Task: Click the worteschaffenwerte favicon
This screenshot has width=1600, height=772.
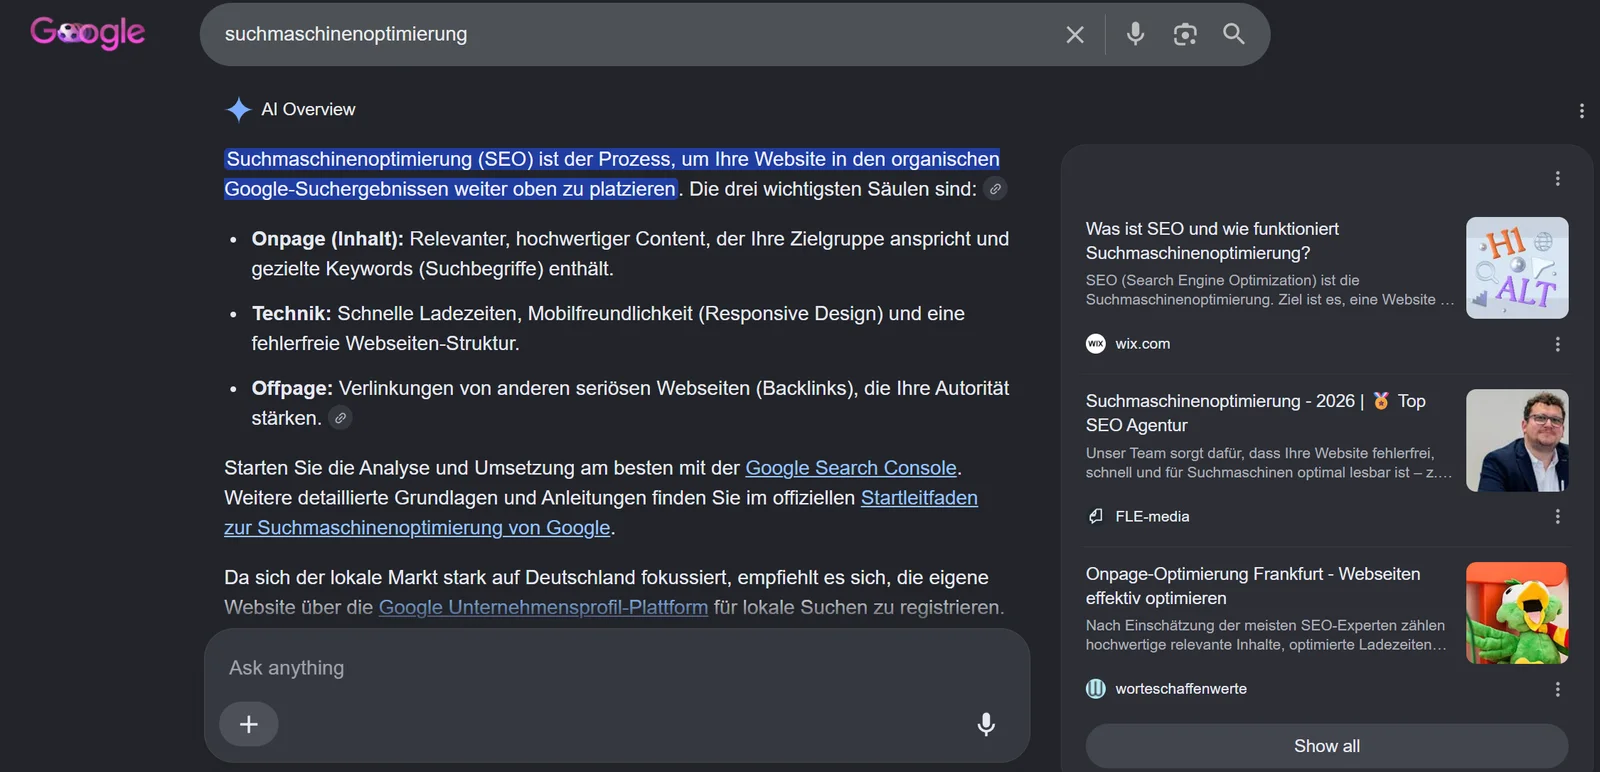Action: coord(1096,689)
